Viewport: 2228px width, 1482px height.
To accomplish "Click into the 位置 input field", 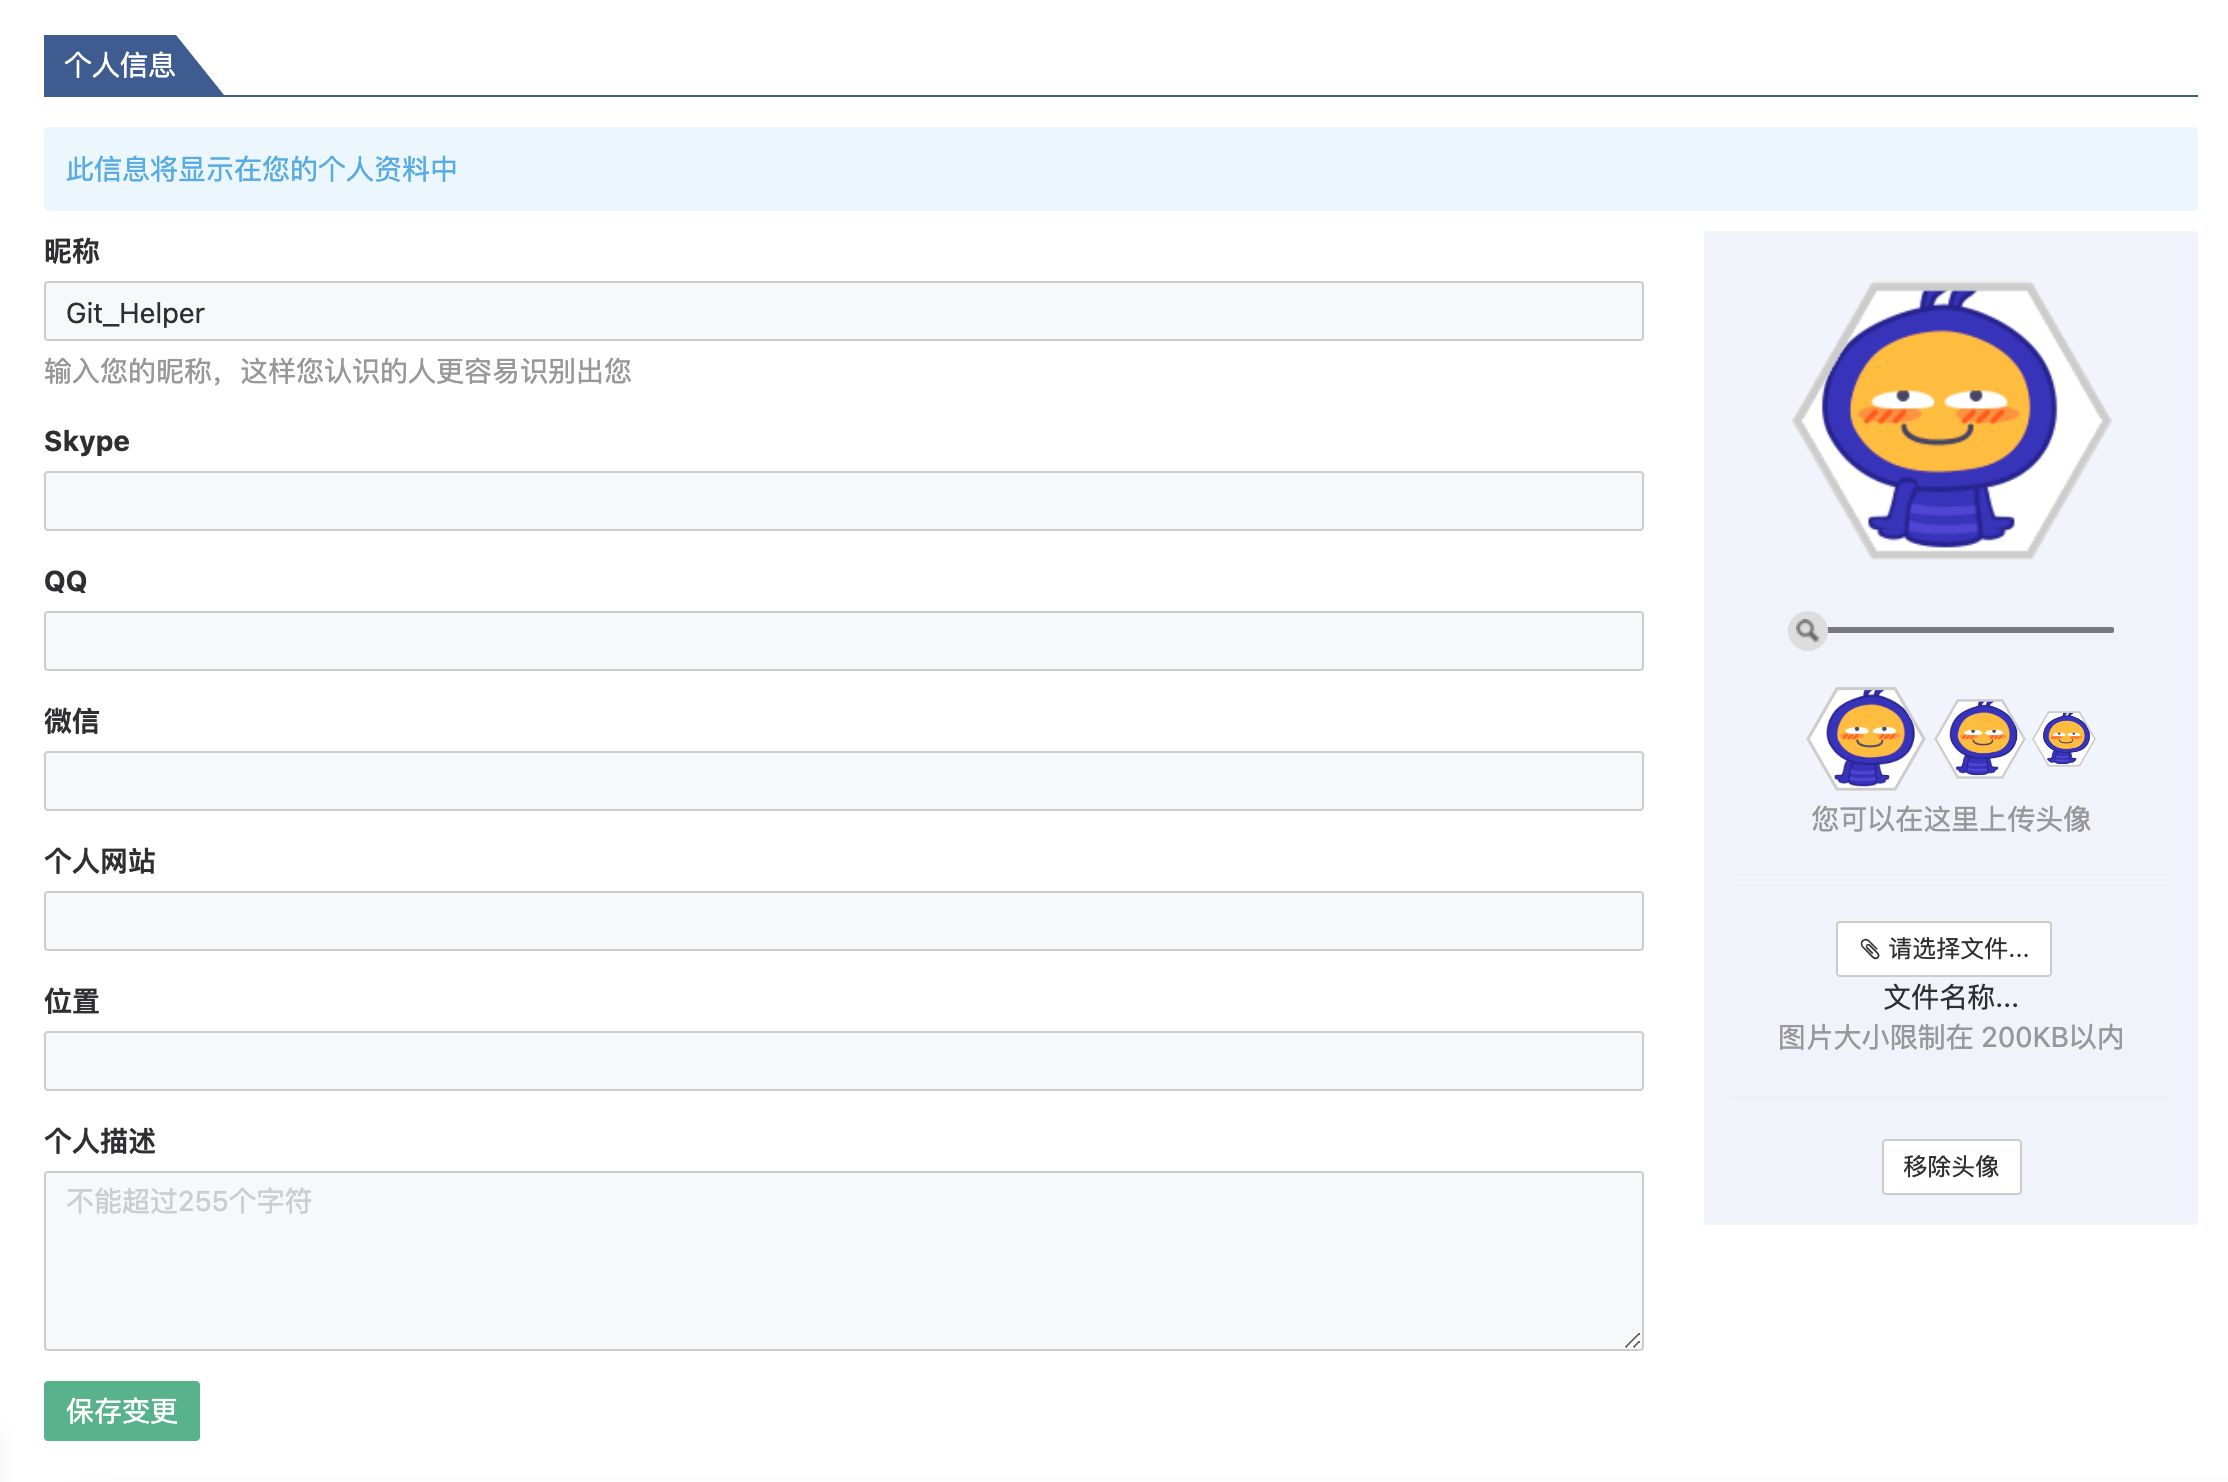I will click(843, 1061).
